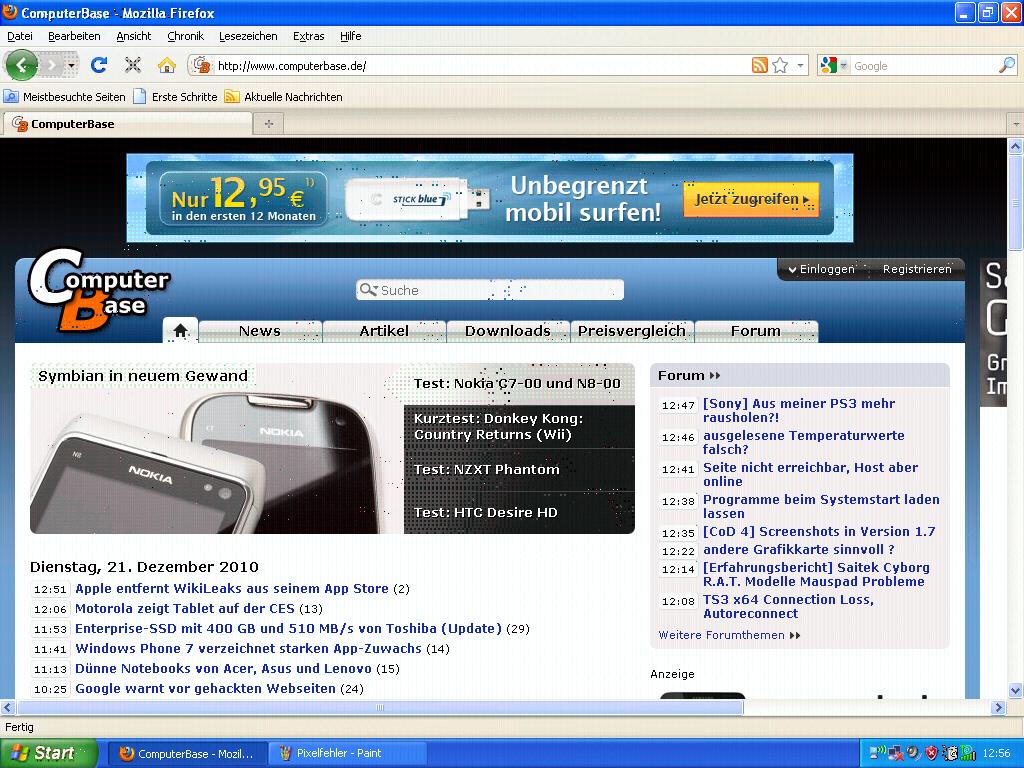
Task: Open the News navigation tab
Action: pos(260,331)
